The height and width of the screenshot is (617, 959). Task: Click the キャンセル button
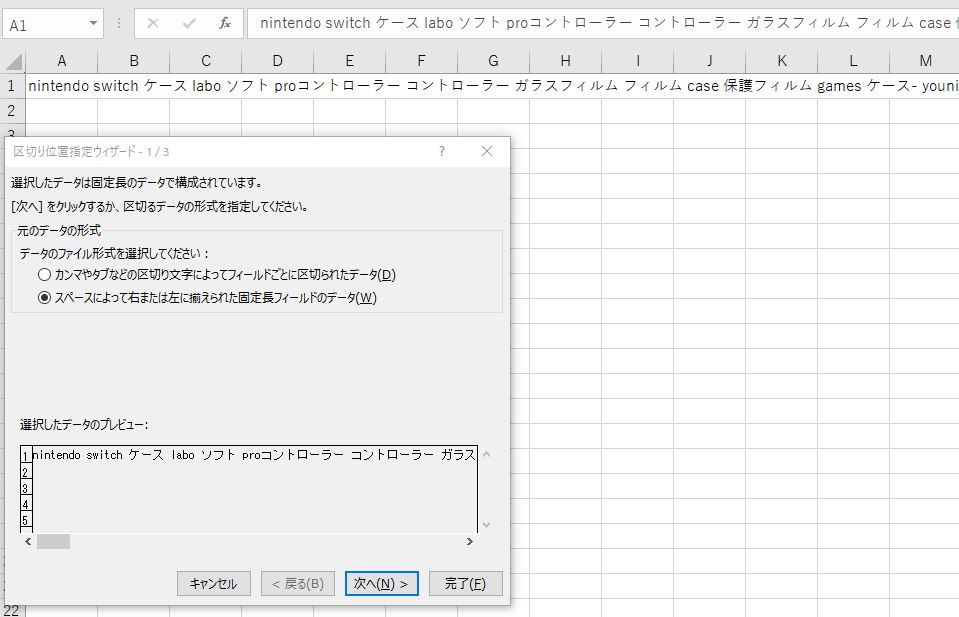coord(213,583)
